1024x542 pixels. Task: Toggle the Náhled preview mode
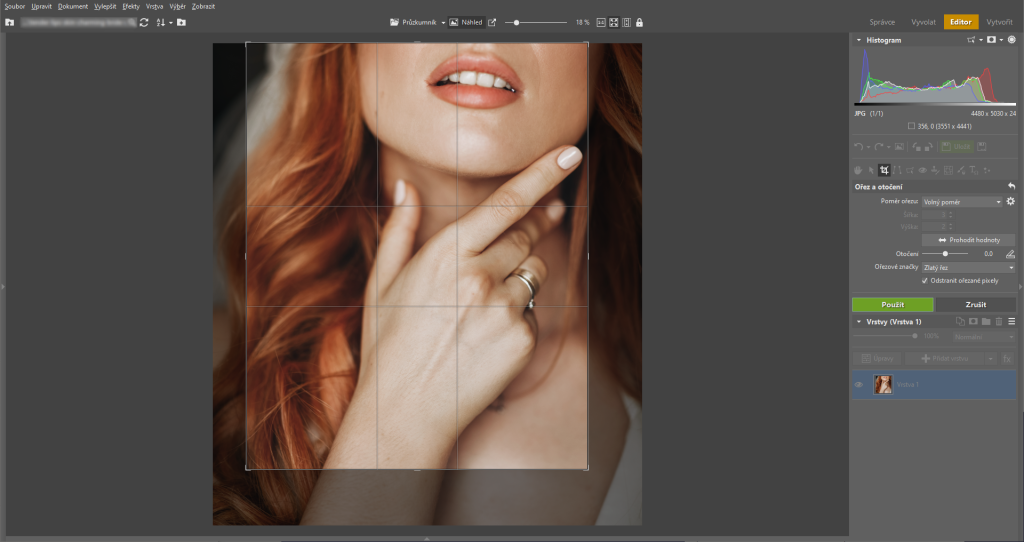pyautogui.click(x=466, y=22)
